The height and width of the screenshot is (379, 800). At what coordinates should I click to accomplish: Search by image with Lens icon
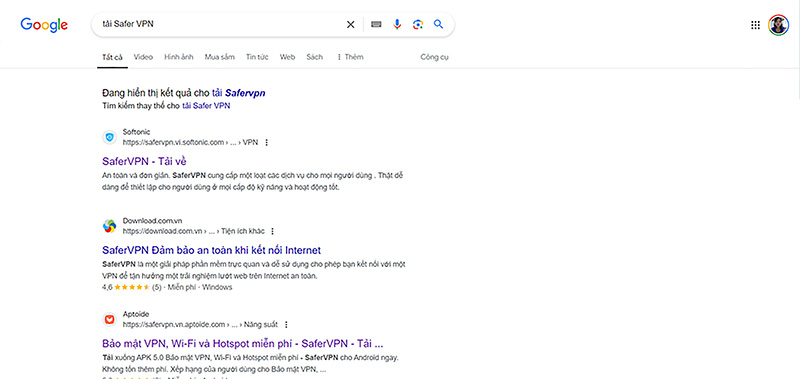pyautogui.click(x=418, y=24)
